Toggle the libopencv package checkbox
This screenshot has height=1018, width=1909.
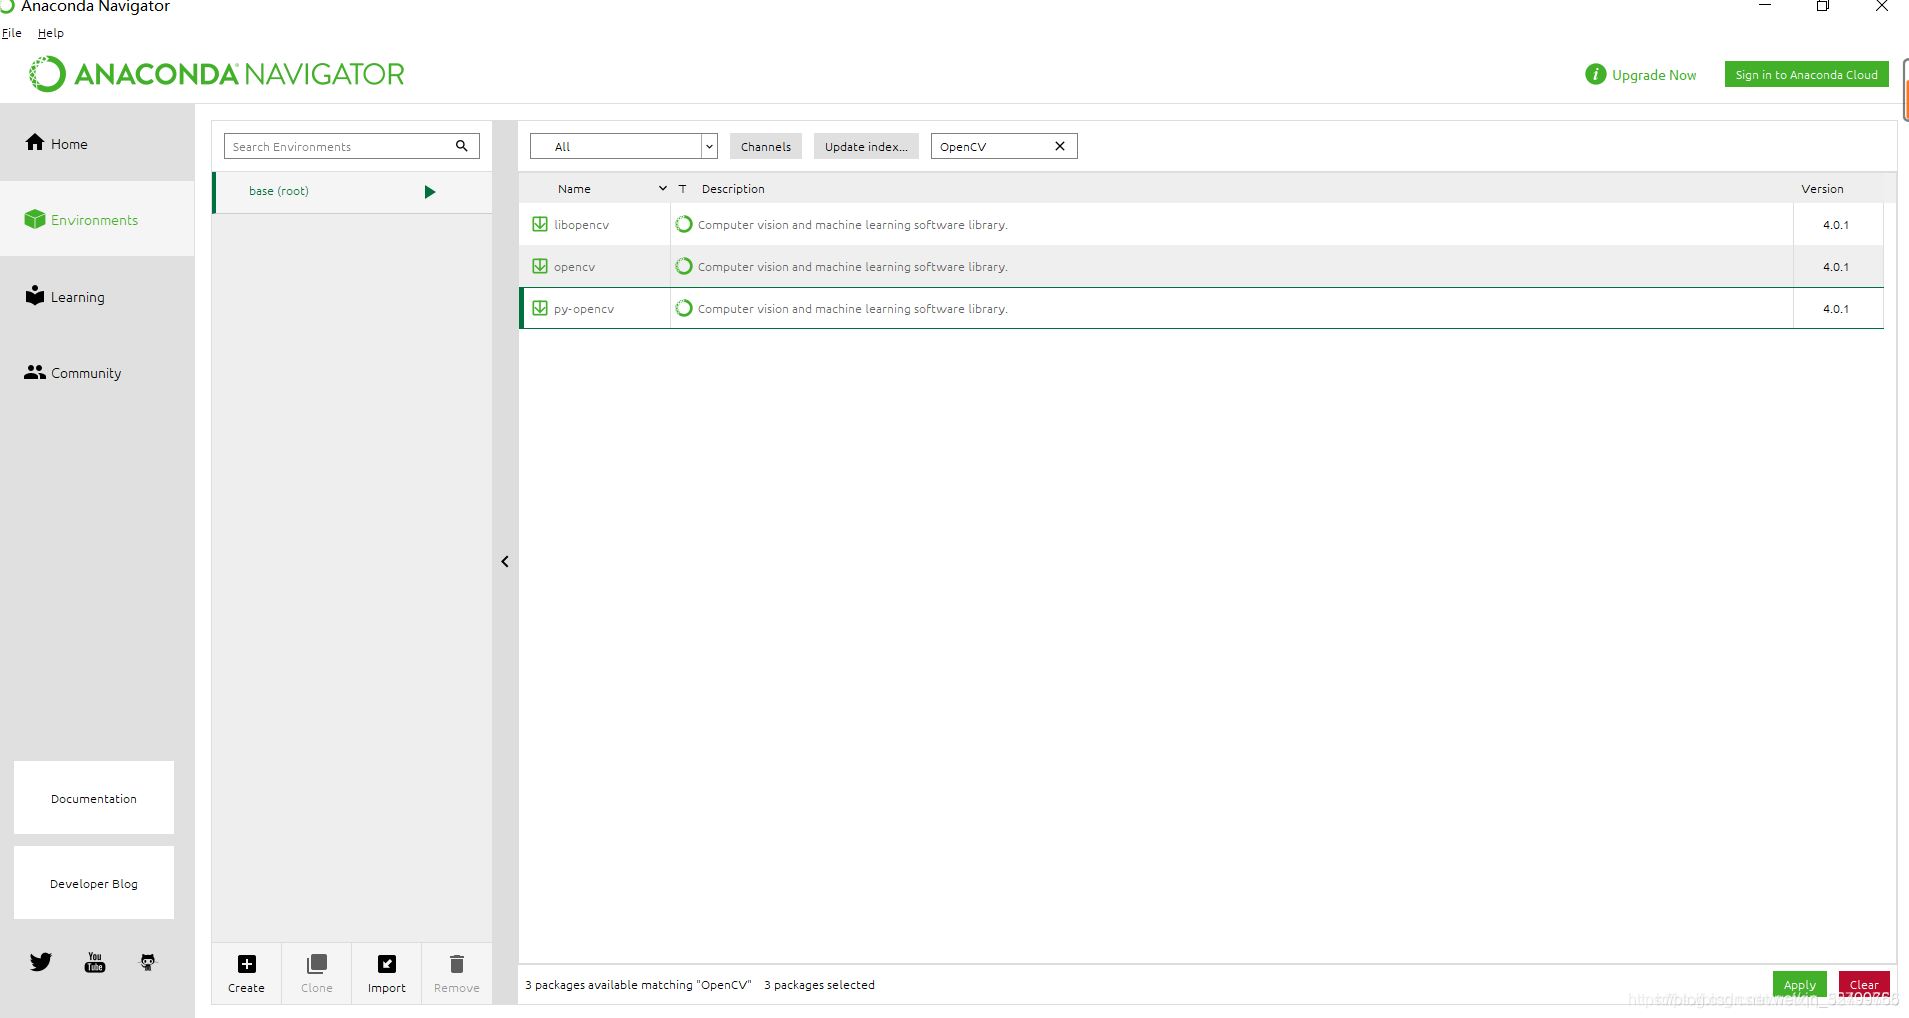(x=540, y=224)
